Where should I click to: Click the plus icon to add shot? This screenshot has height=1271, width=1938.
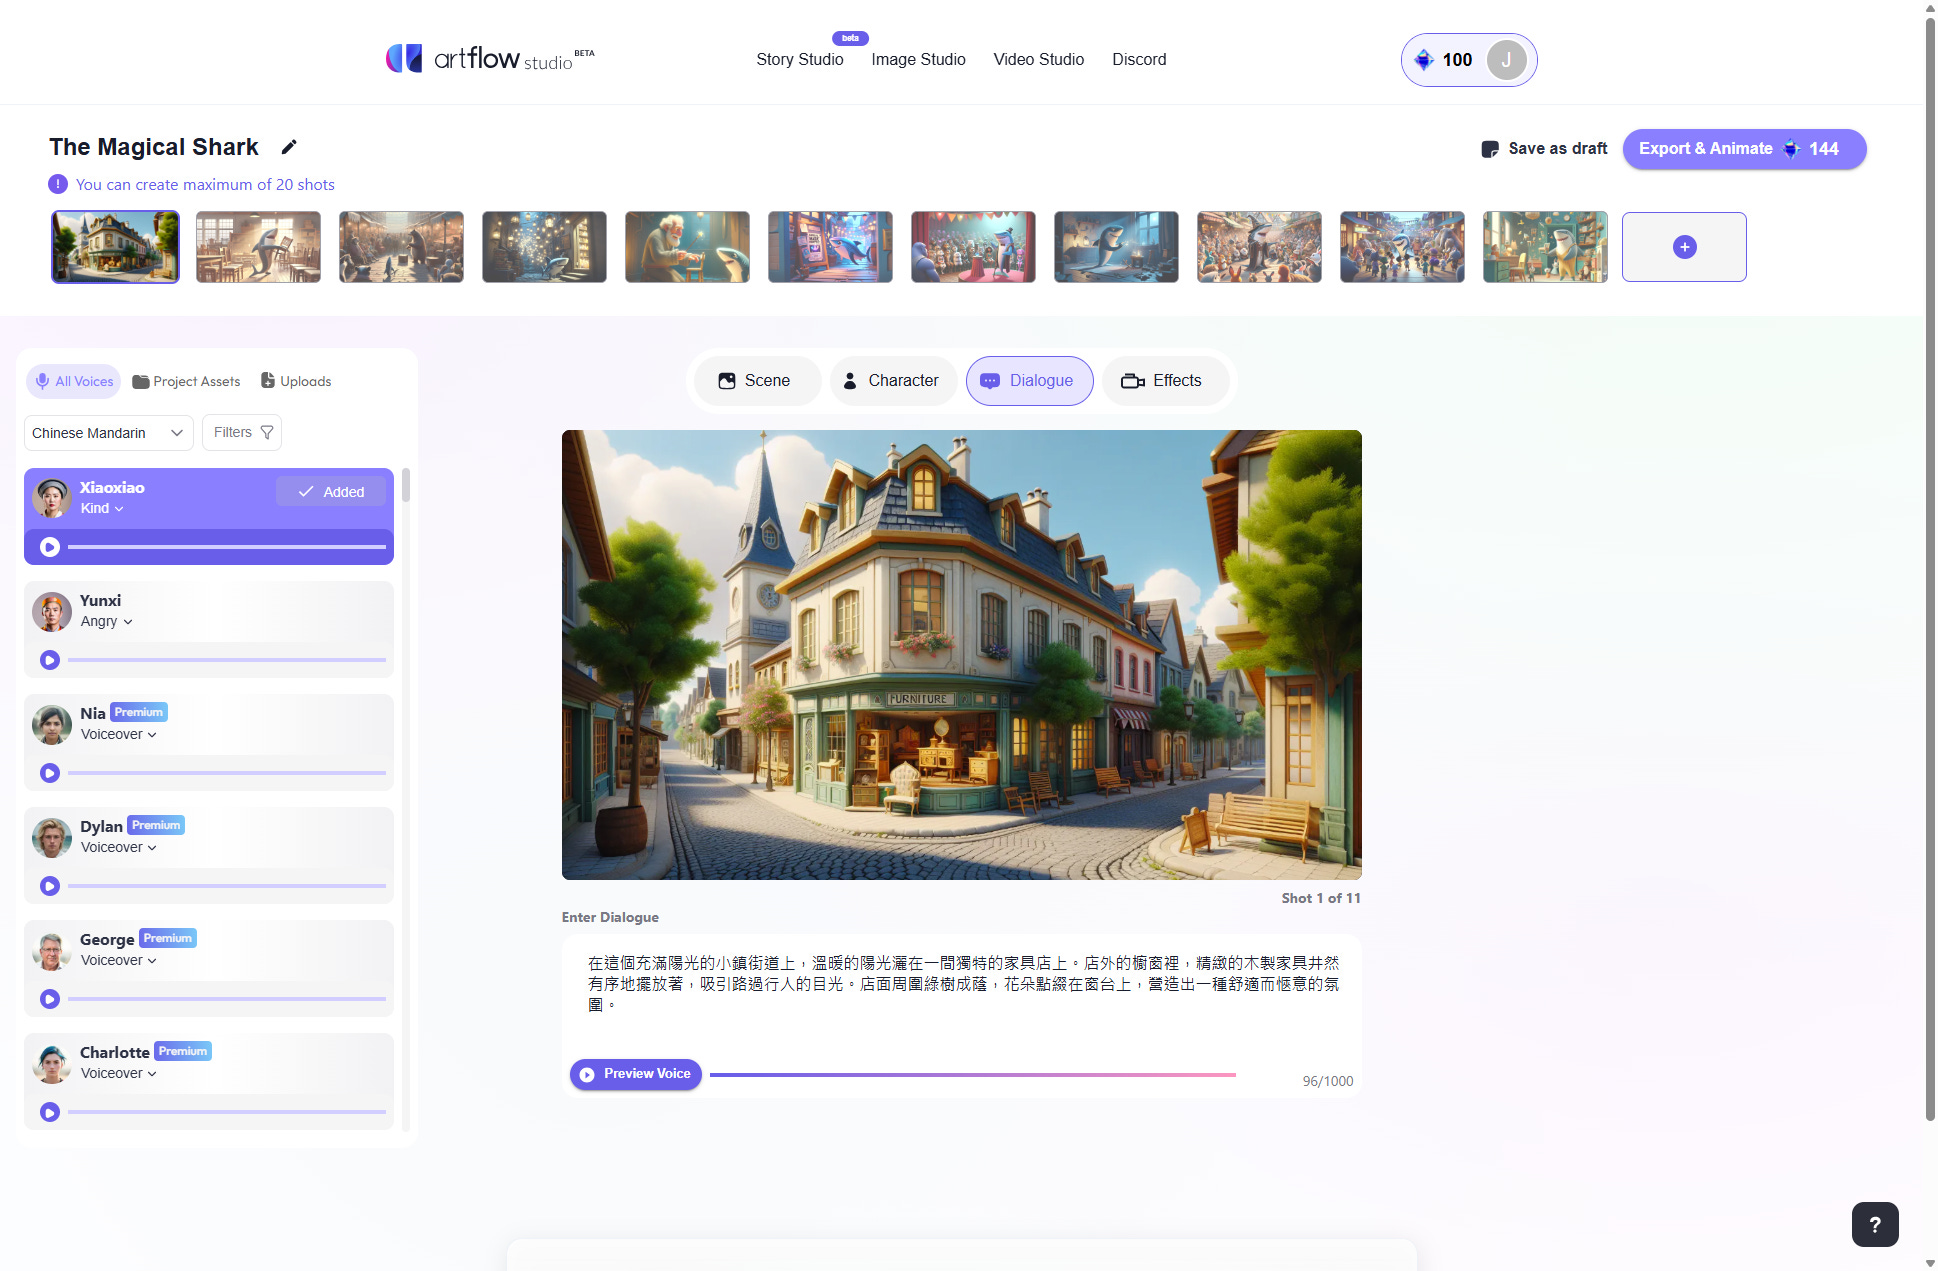point(1684,247)
